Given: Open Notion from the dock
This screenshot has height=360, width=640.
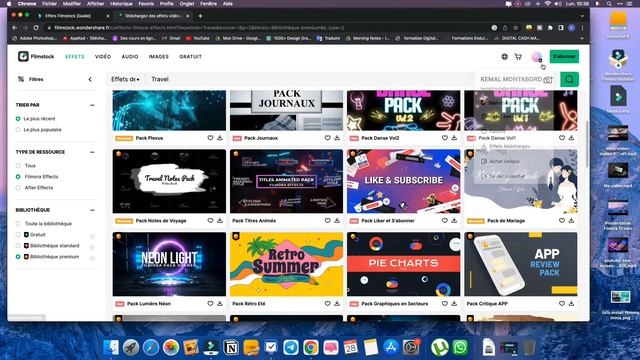Looking at the screenshot, I should (x=231, y=348).
